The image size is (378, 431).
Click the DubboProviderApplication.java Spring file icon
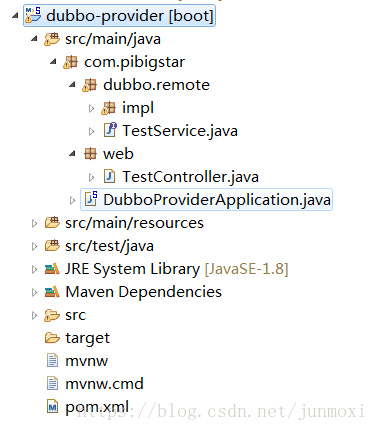coord(91,199)
